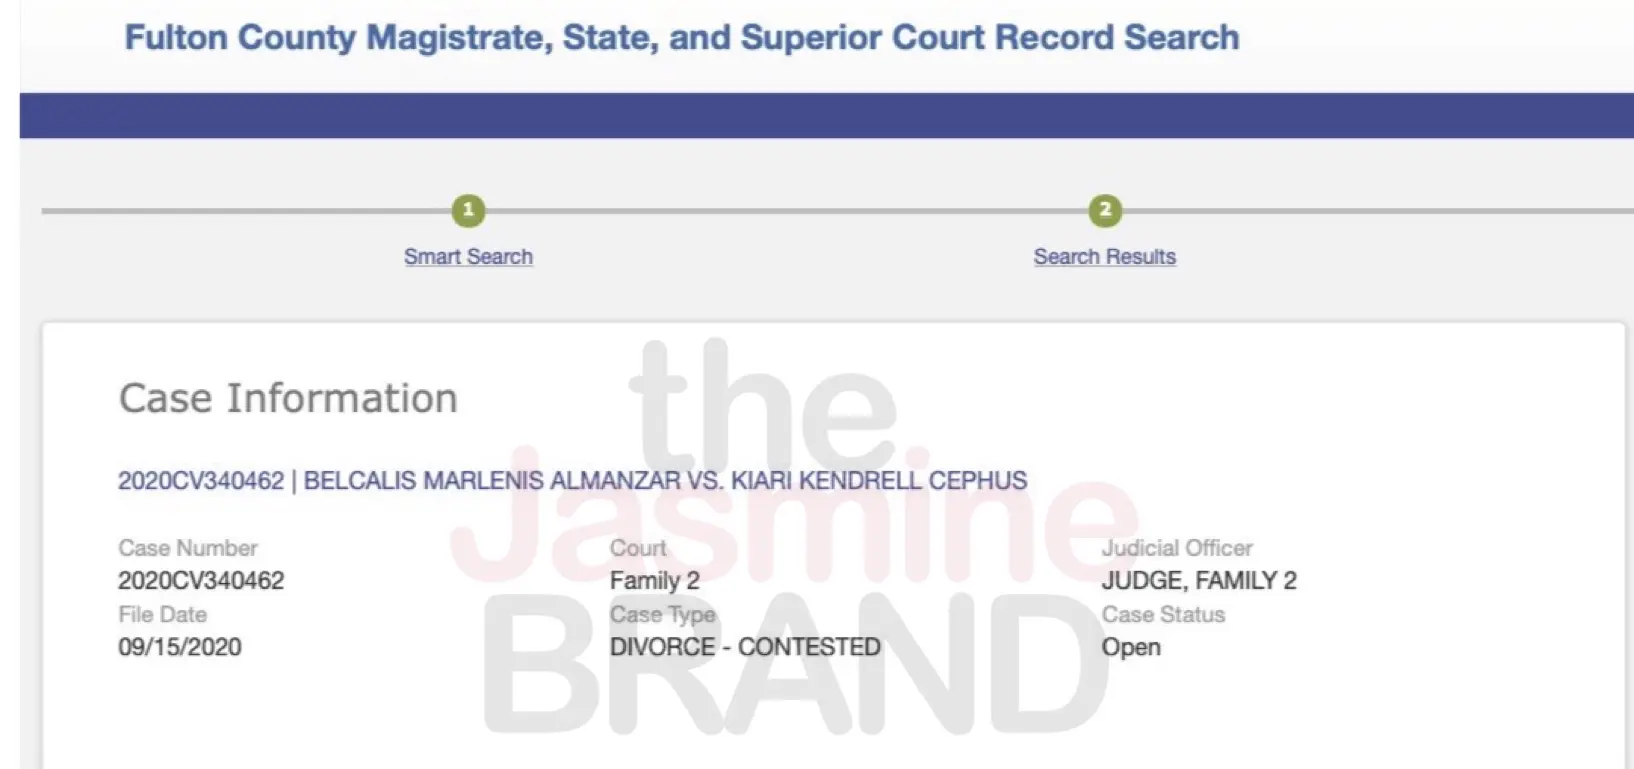The width and height of the screenshot is (1634, 769).
Task: Open the Smart Search link
Action: [x=468, y=257]
